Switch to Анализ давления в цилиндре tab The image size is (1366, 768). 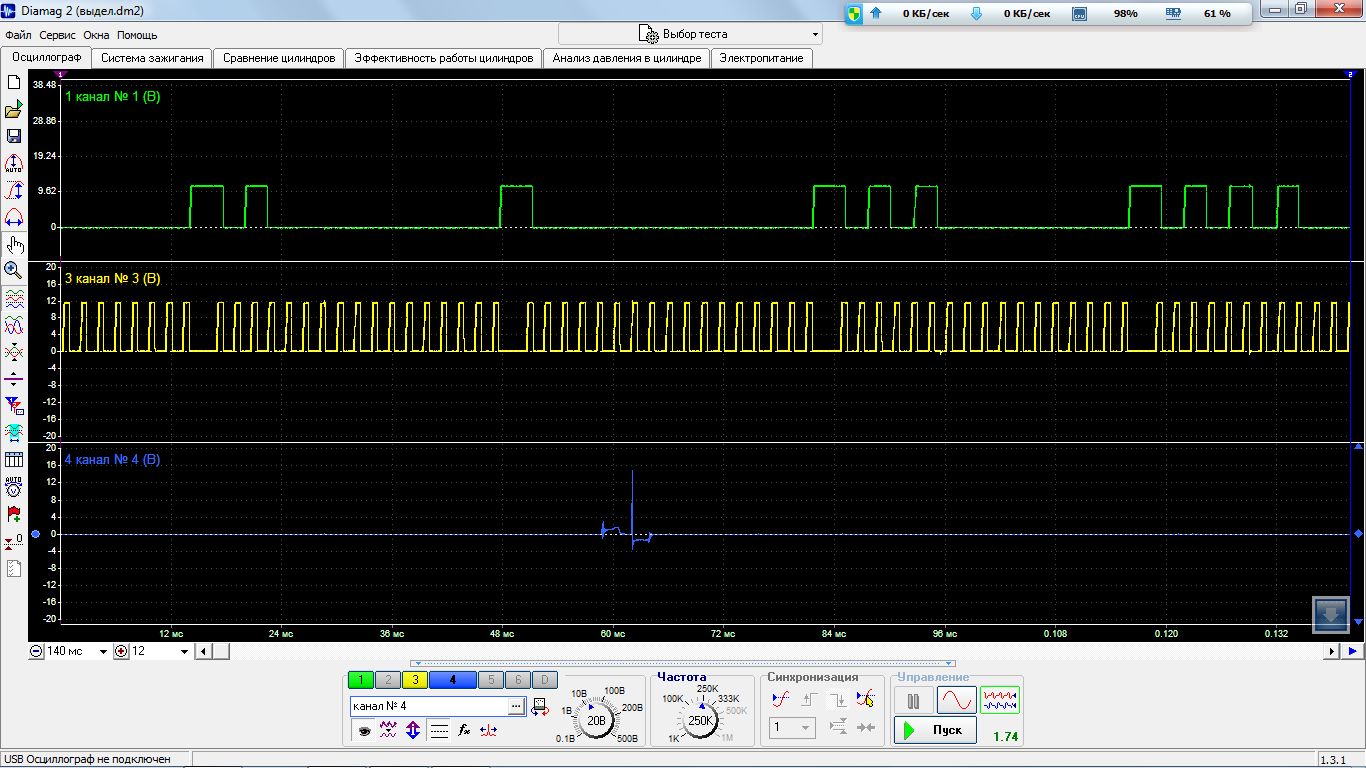point(627,58)
